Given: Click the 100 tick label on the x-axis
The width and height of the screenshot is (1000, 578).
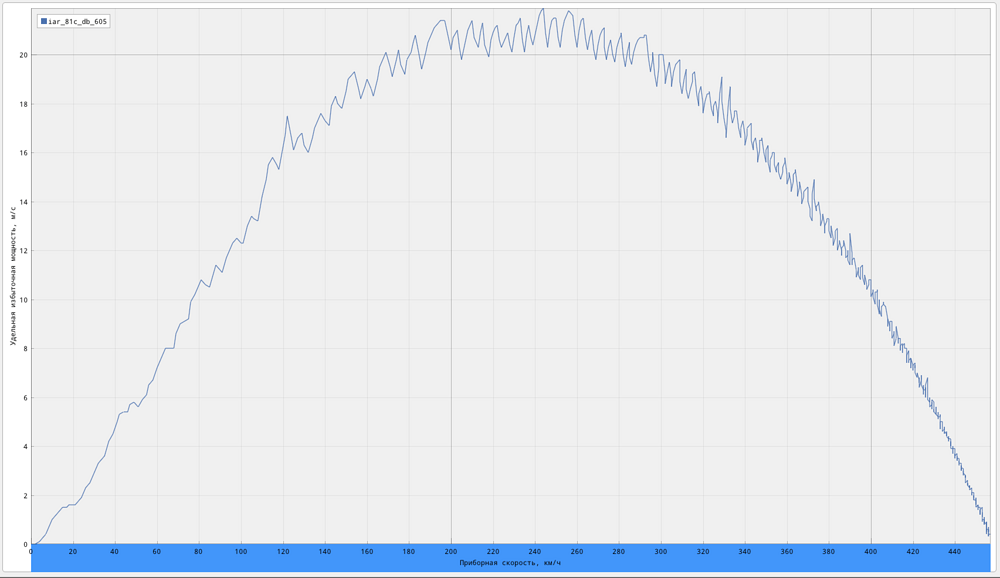Looking at the screenshot, I should pos(241,551).
